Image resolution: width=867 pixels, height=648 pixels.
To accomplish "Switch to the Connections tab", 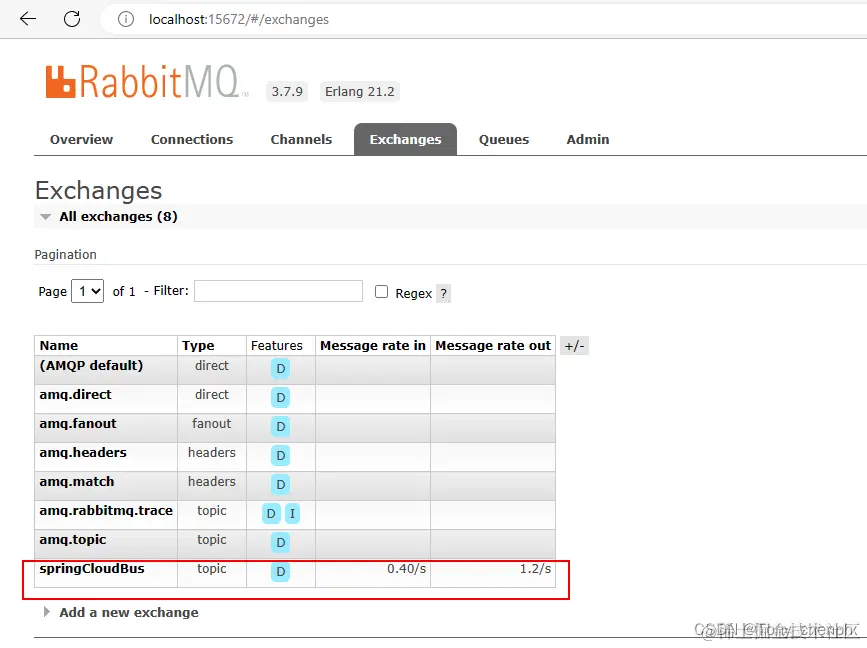I will point(192,139).
